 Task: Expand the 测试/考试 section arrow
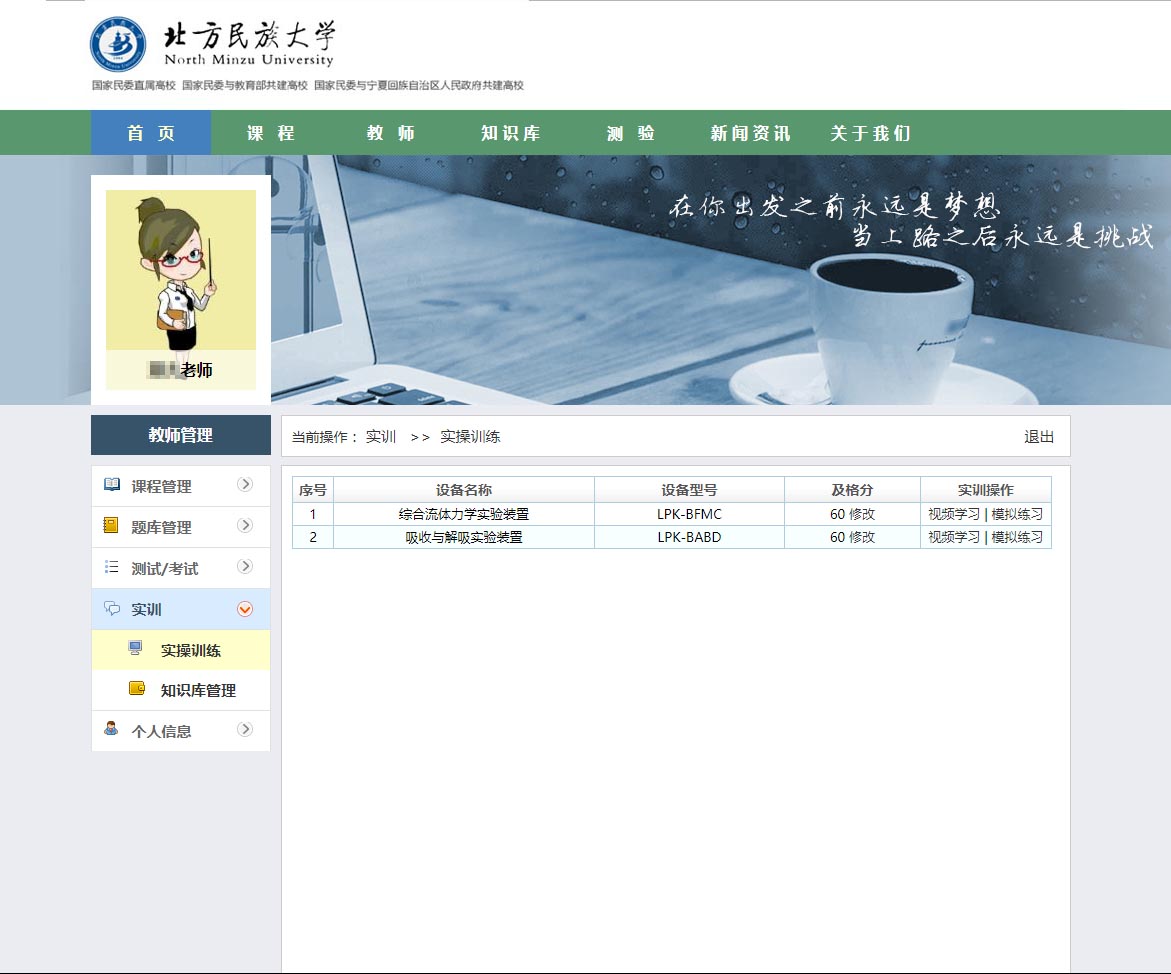[x=245, y=567]
